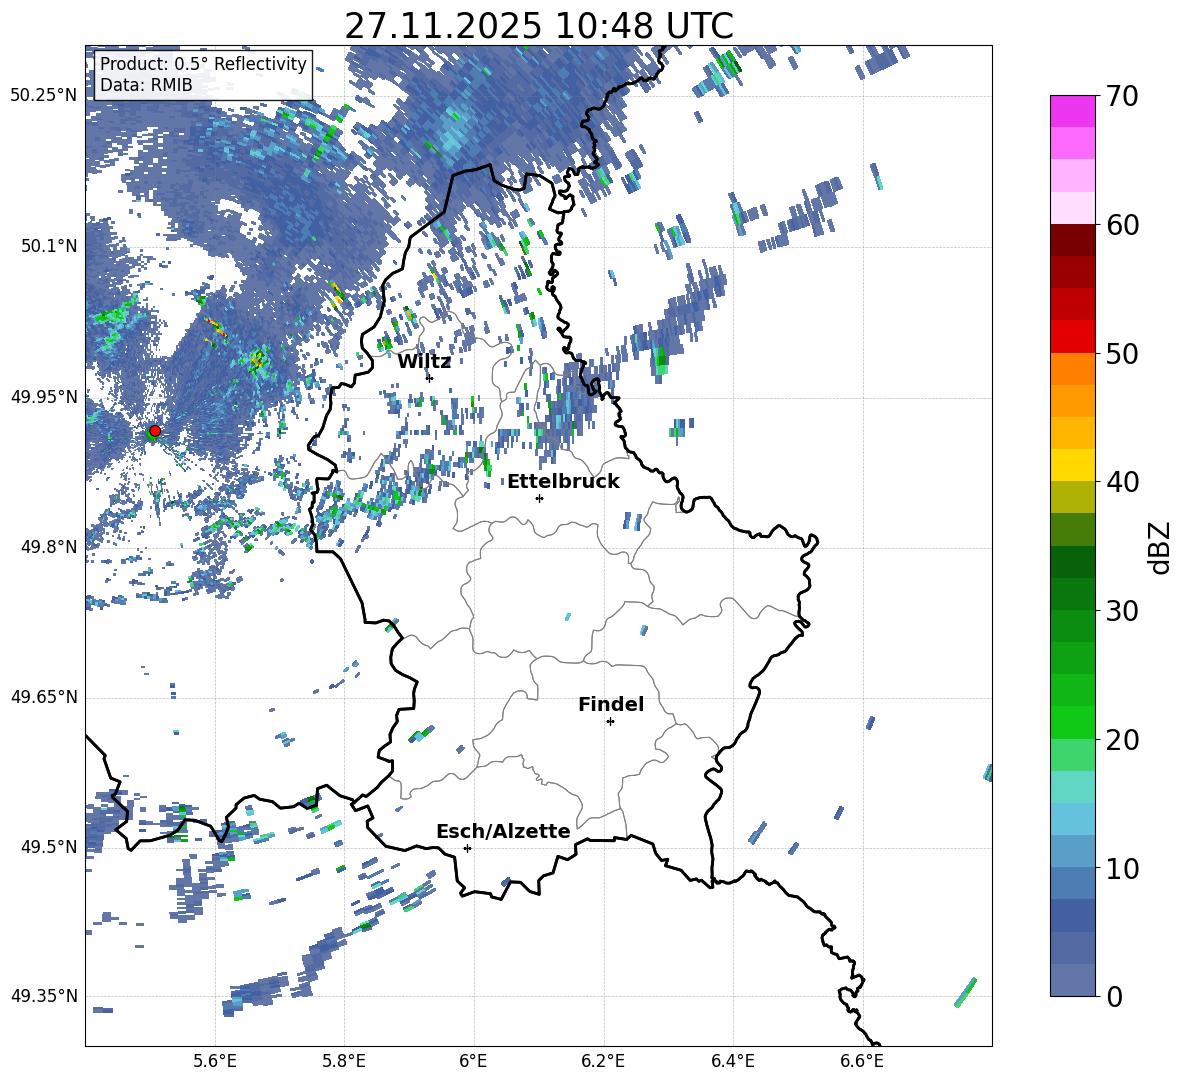Click the dark maroon colorbar segment below 60
The image size is (1184, 1081).
[1072, 240]
